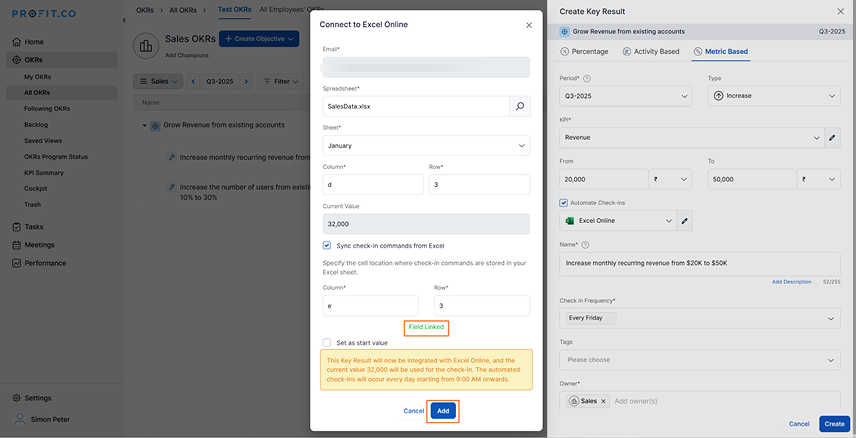Click the data Column field containing d
Viewport: 856px width, 438px height.
coord(373,185)
